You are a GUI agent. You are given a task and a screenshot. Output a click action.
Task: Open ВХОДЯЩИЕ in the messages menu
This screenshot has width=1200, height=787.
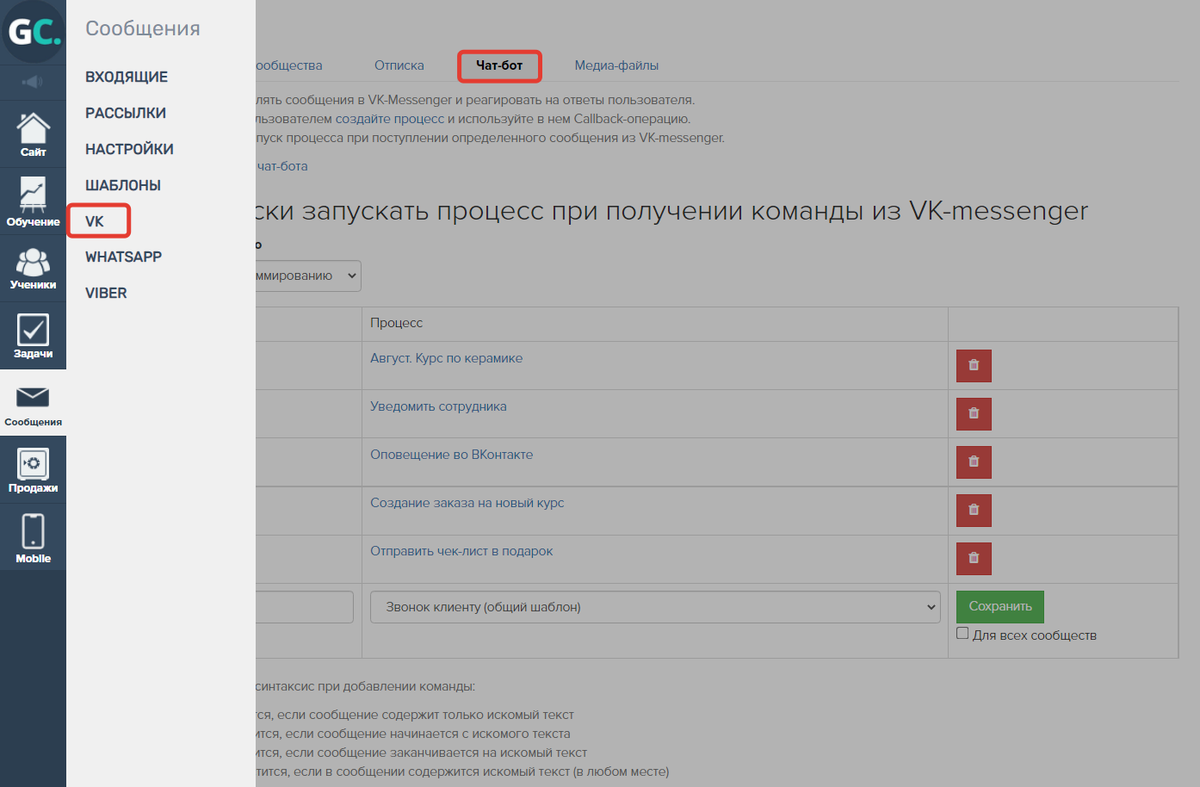click(126, 77)
